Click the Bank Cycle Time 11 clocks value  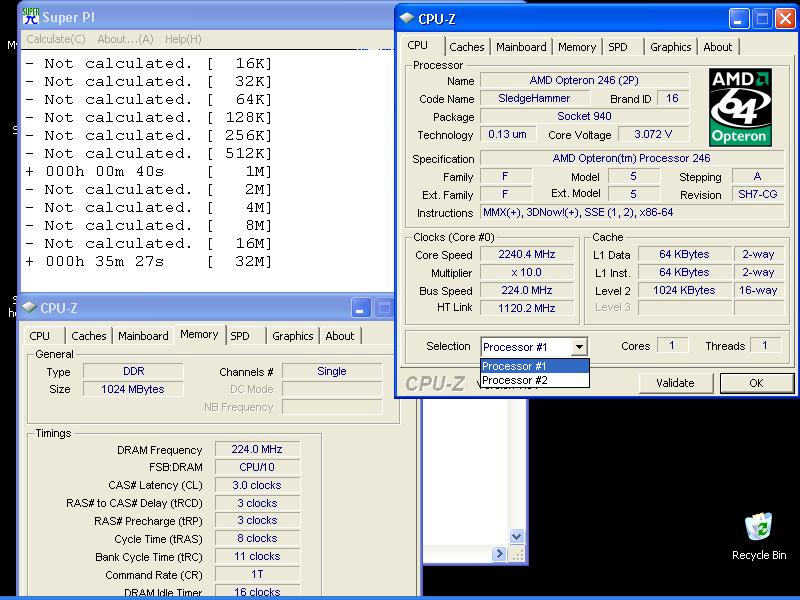[257, 556]
